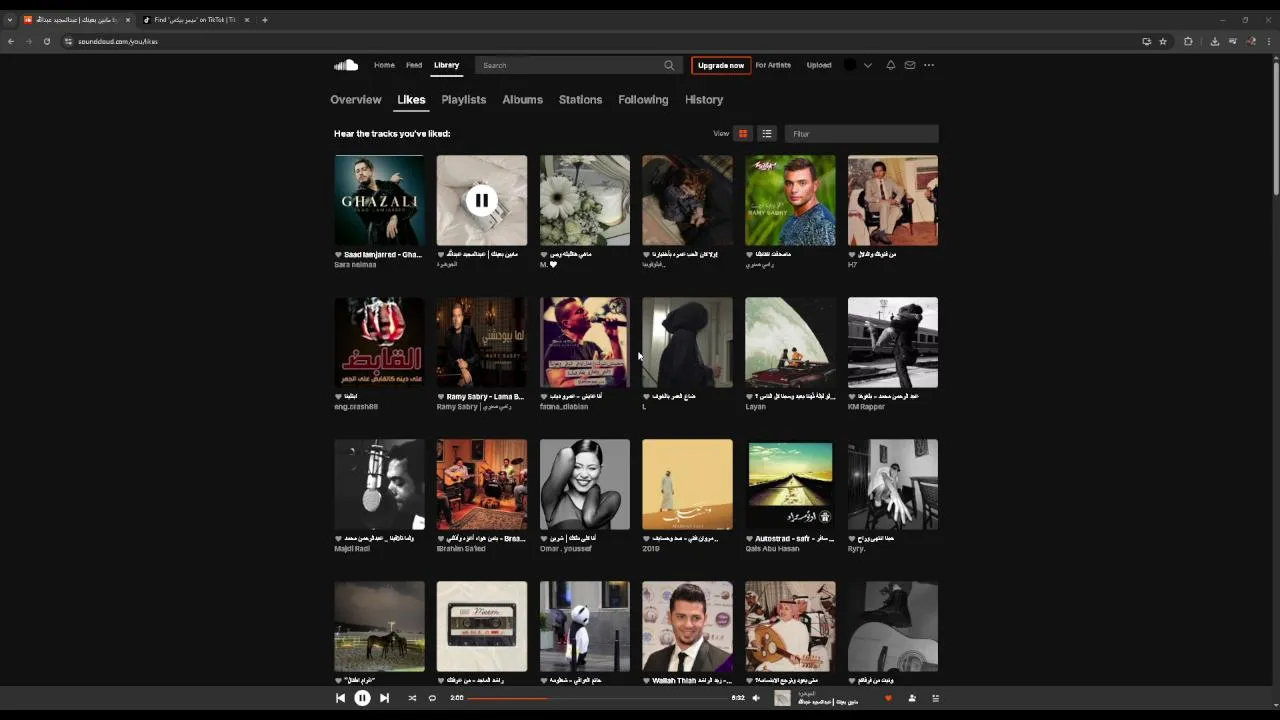This screenshot has height=720, width=1280.
Task: Open the now-playing cover thumbnail
Action: click(x=782, y=698)
